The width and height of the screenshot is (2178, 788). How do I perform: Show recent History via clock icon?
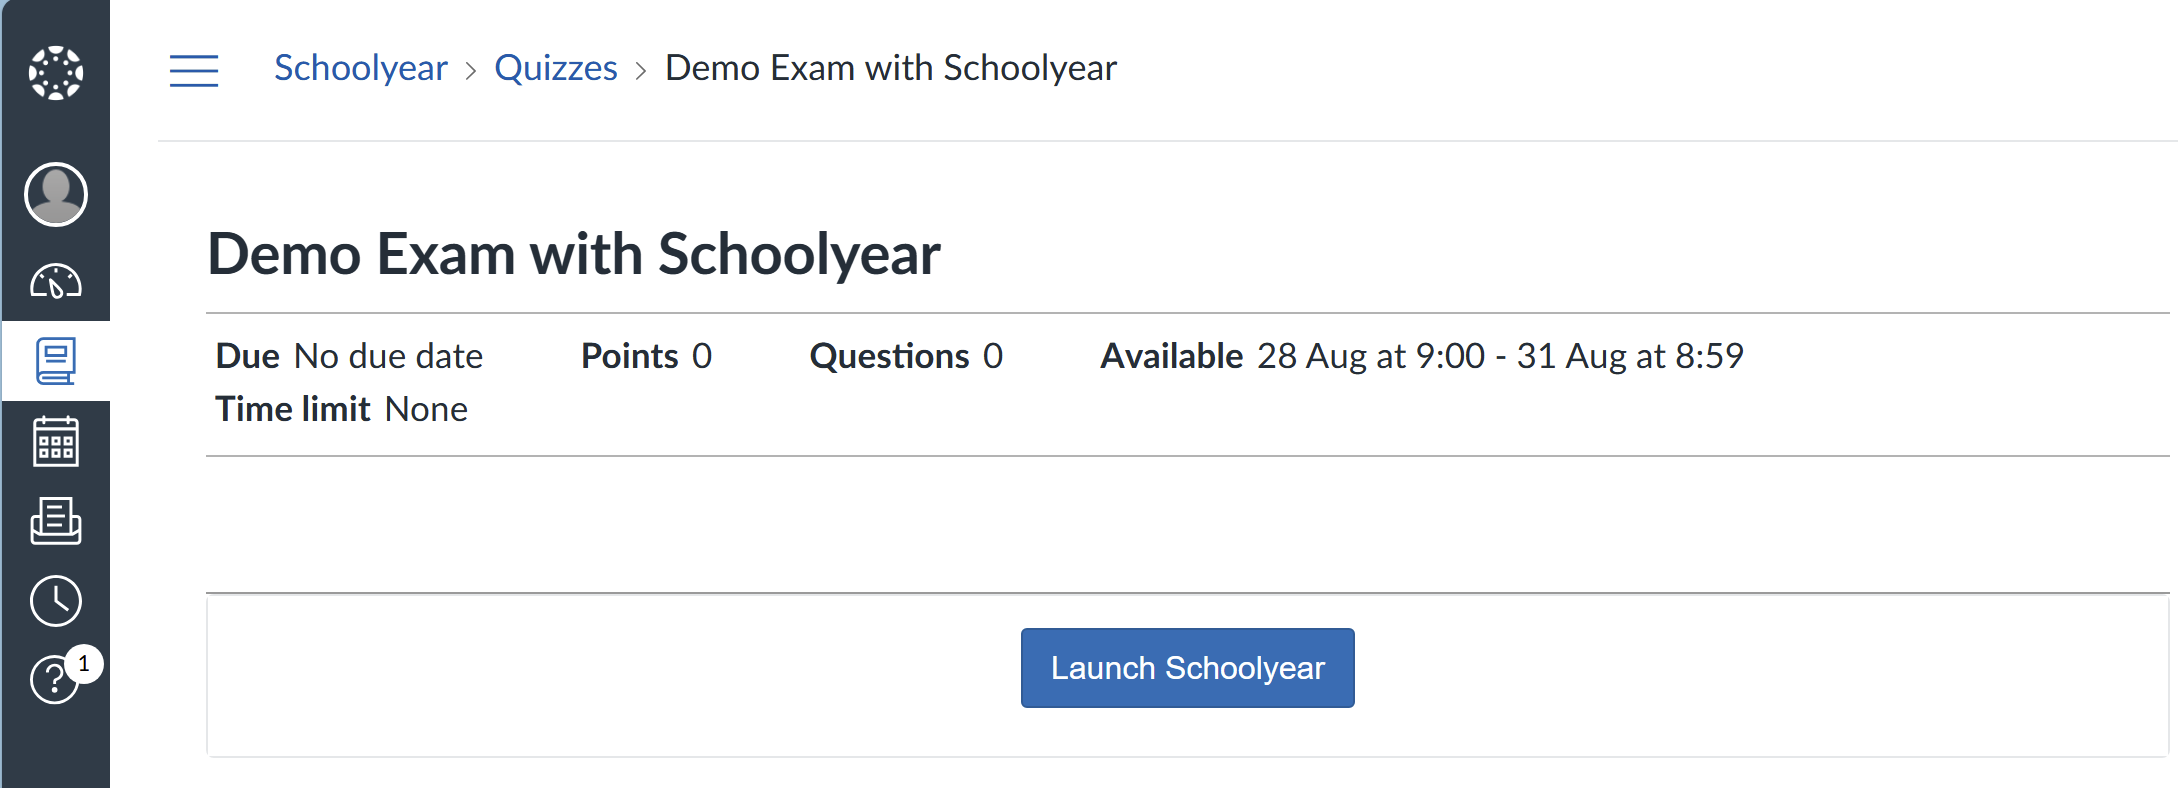pos(56,601)
